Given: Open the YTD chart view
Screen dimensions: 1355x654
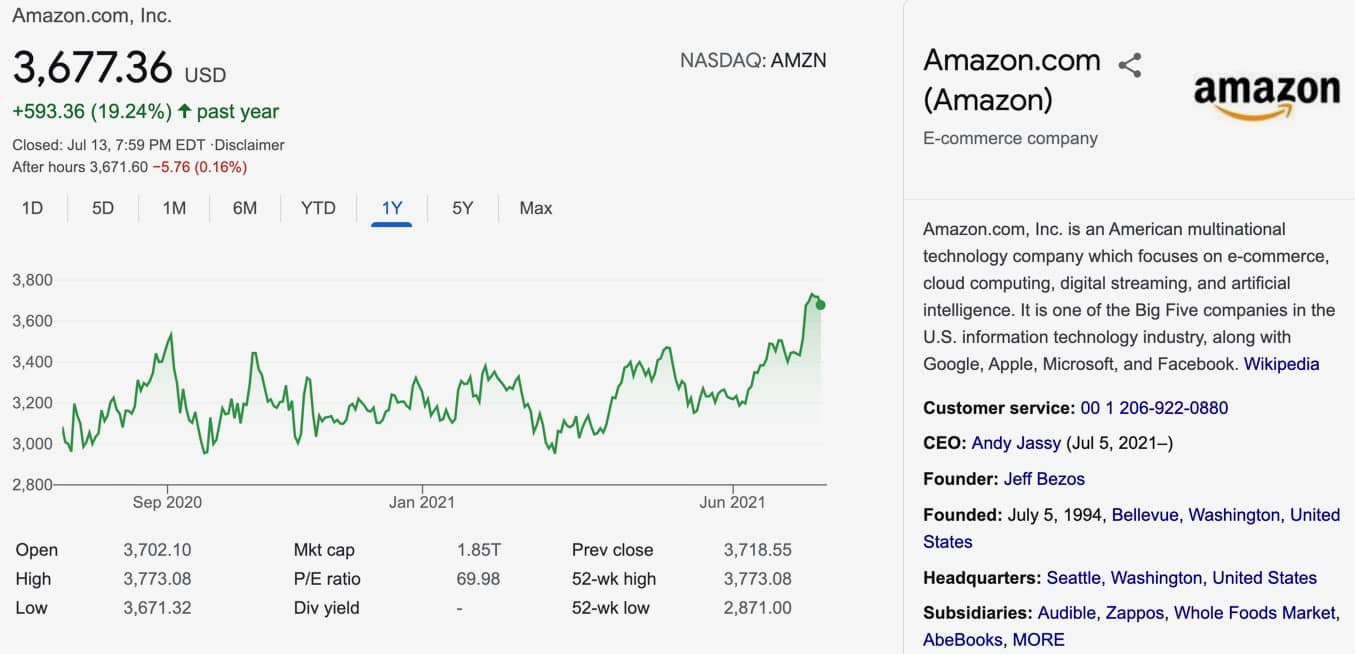Looking at the screenshot, I should (x=318, y=208).
